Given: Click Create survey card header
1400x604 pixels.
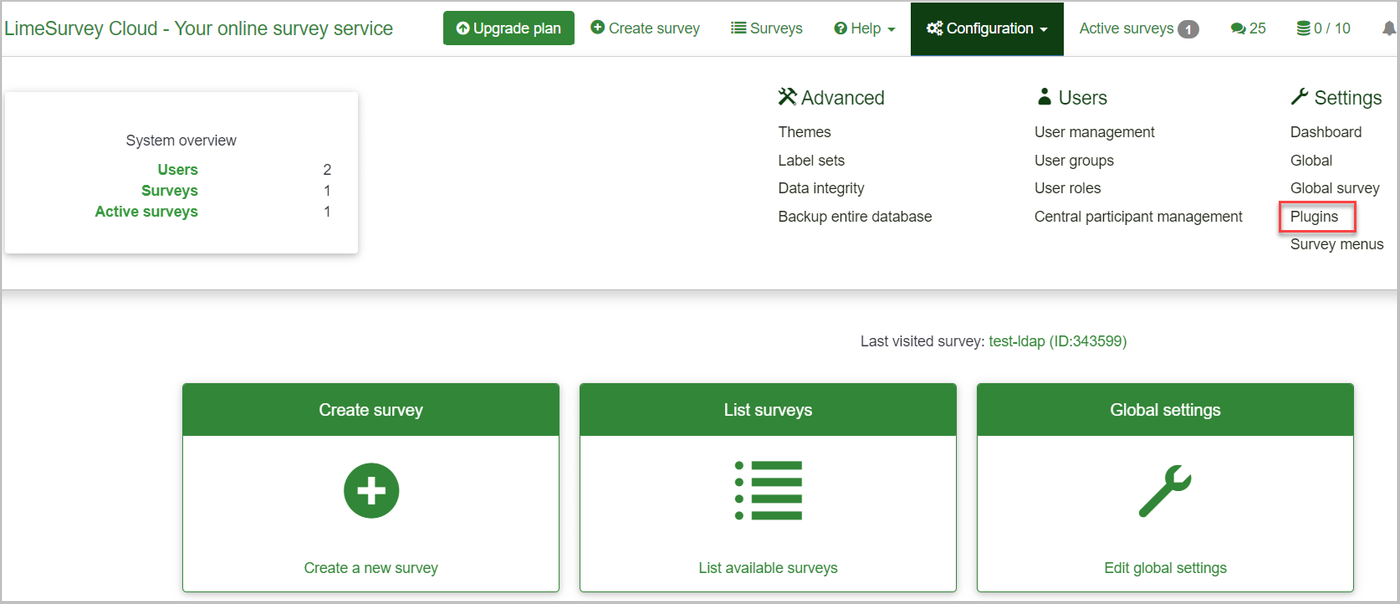Looking at the screenshot, I should pos(371,410).
